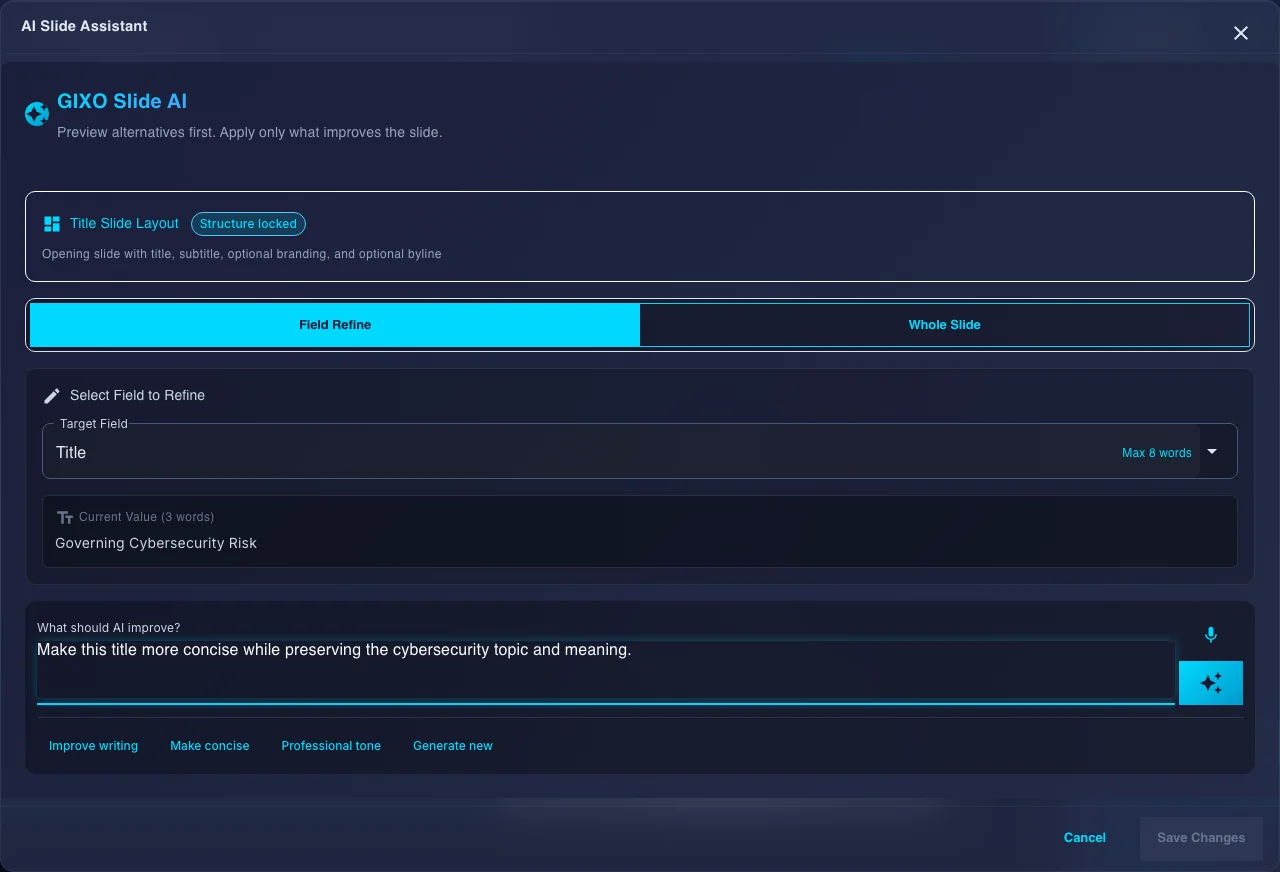Choose the Make concise suggestion

pyautogui.click(x=210, y=746)
